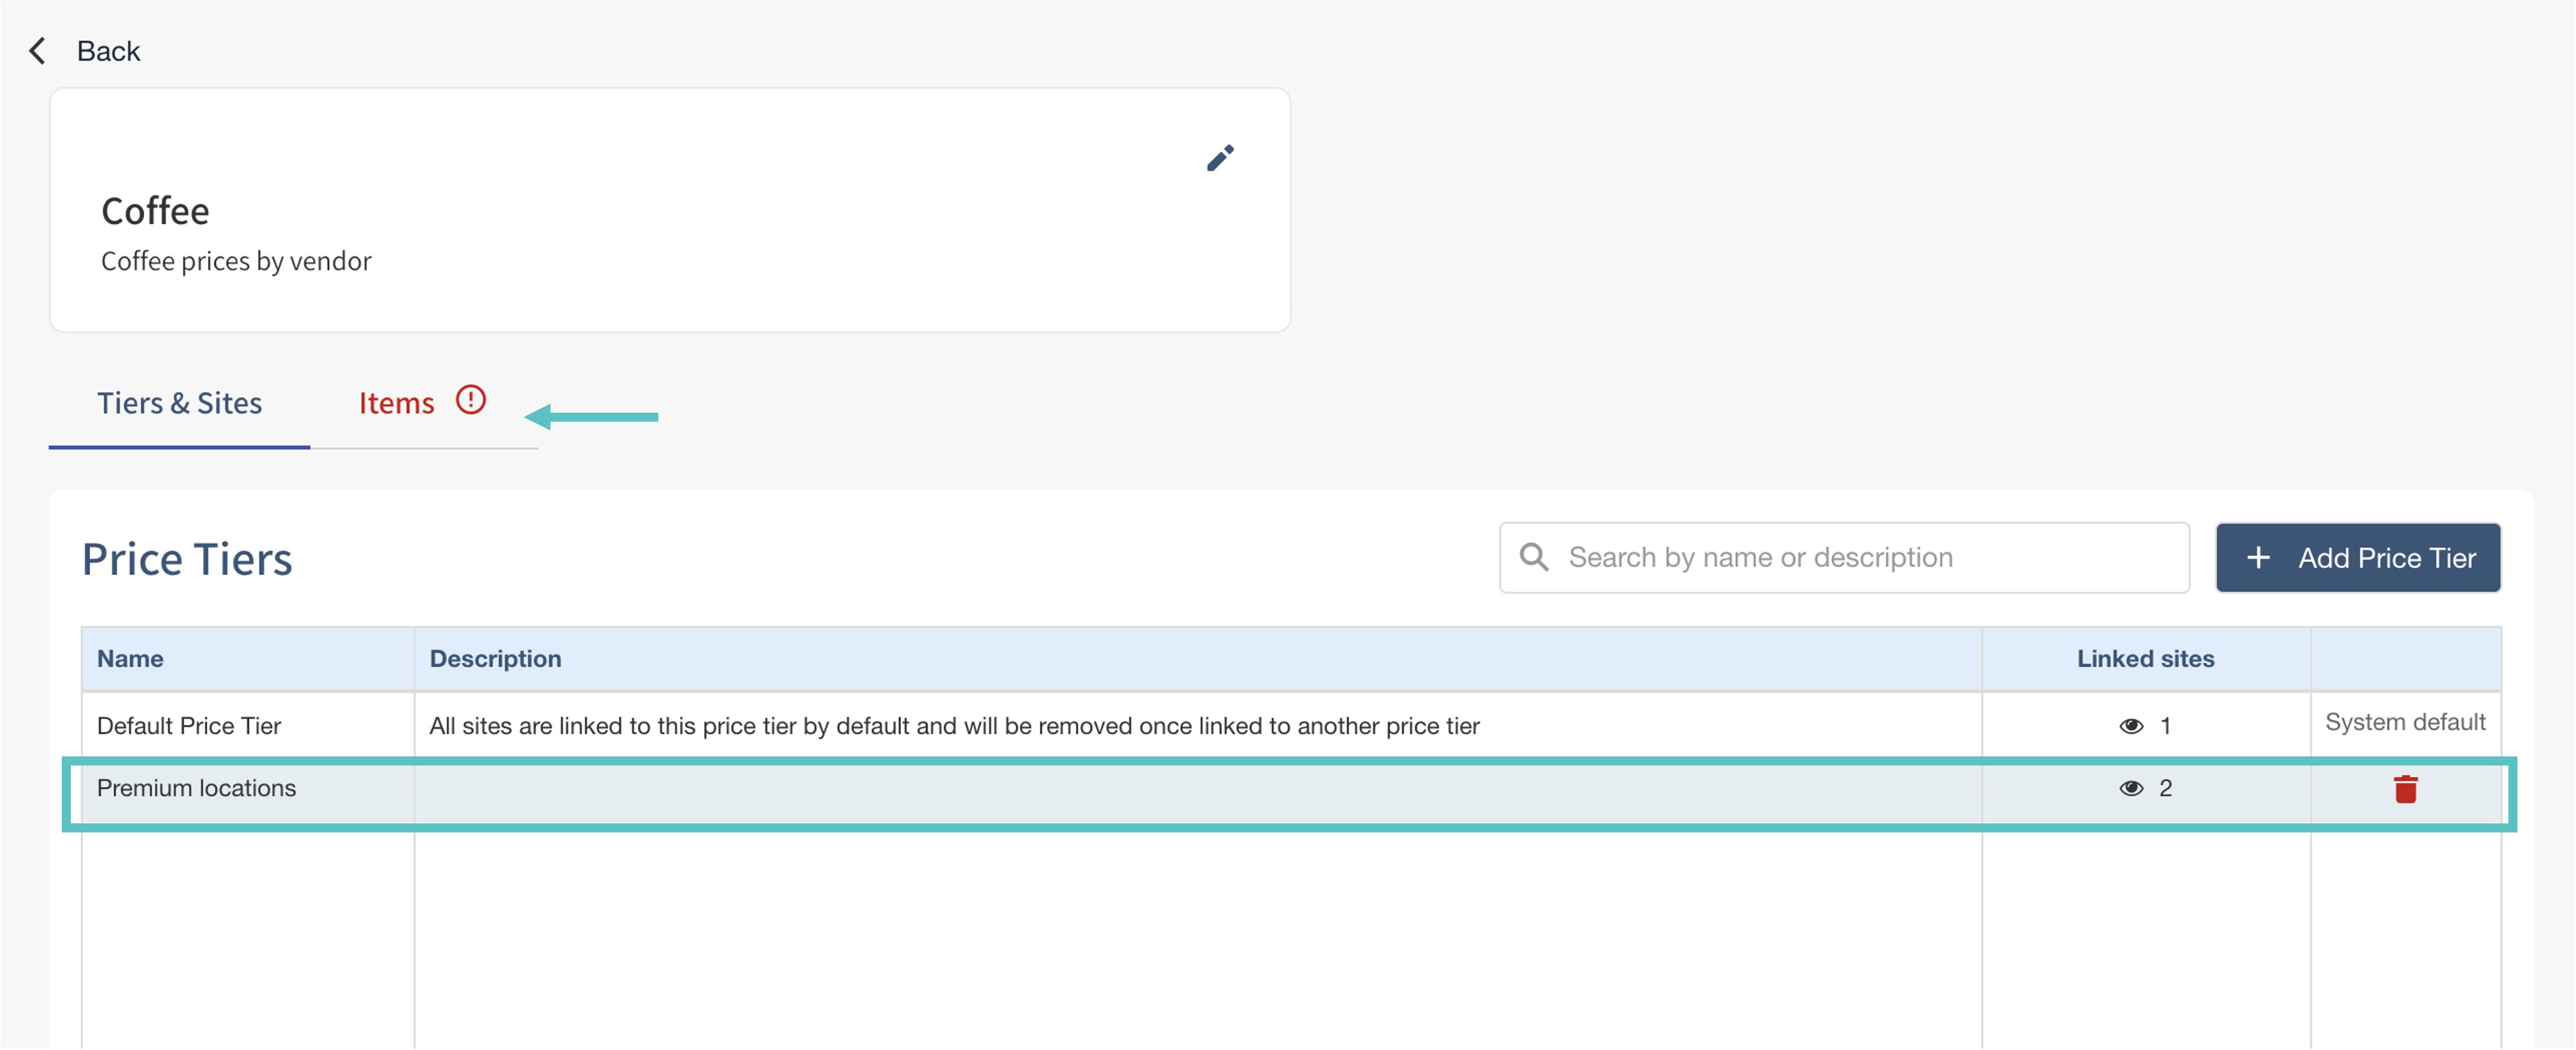The image size is (2576, 1050).
Task: Select the Premium locations row name
Action: tap(196, 788)
